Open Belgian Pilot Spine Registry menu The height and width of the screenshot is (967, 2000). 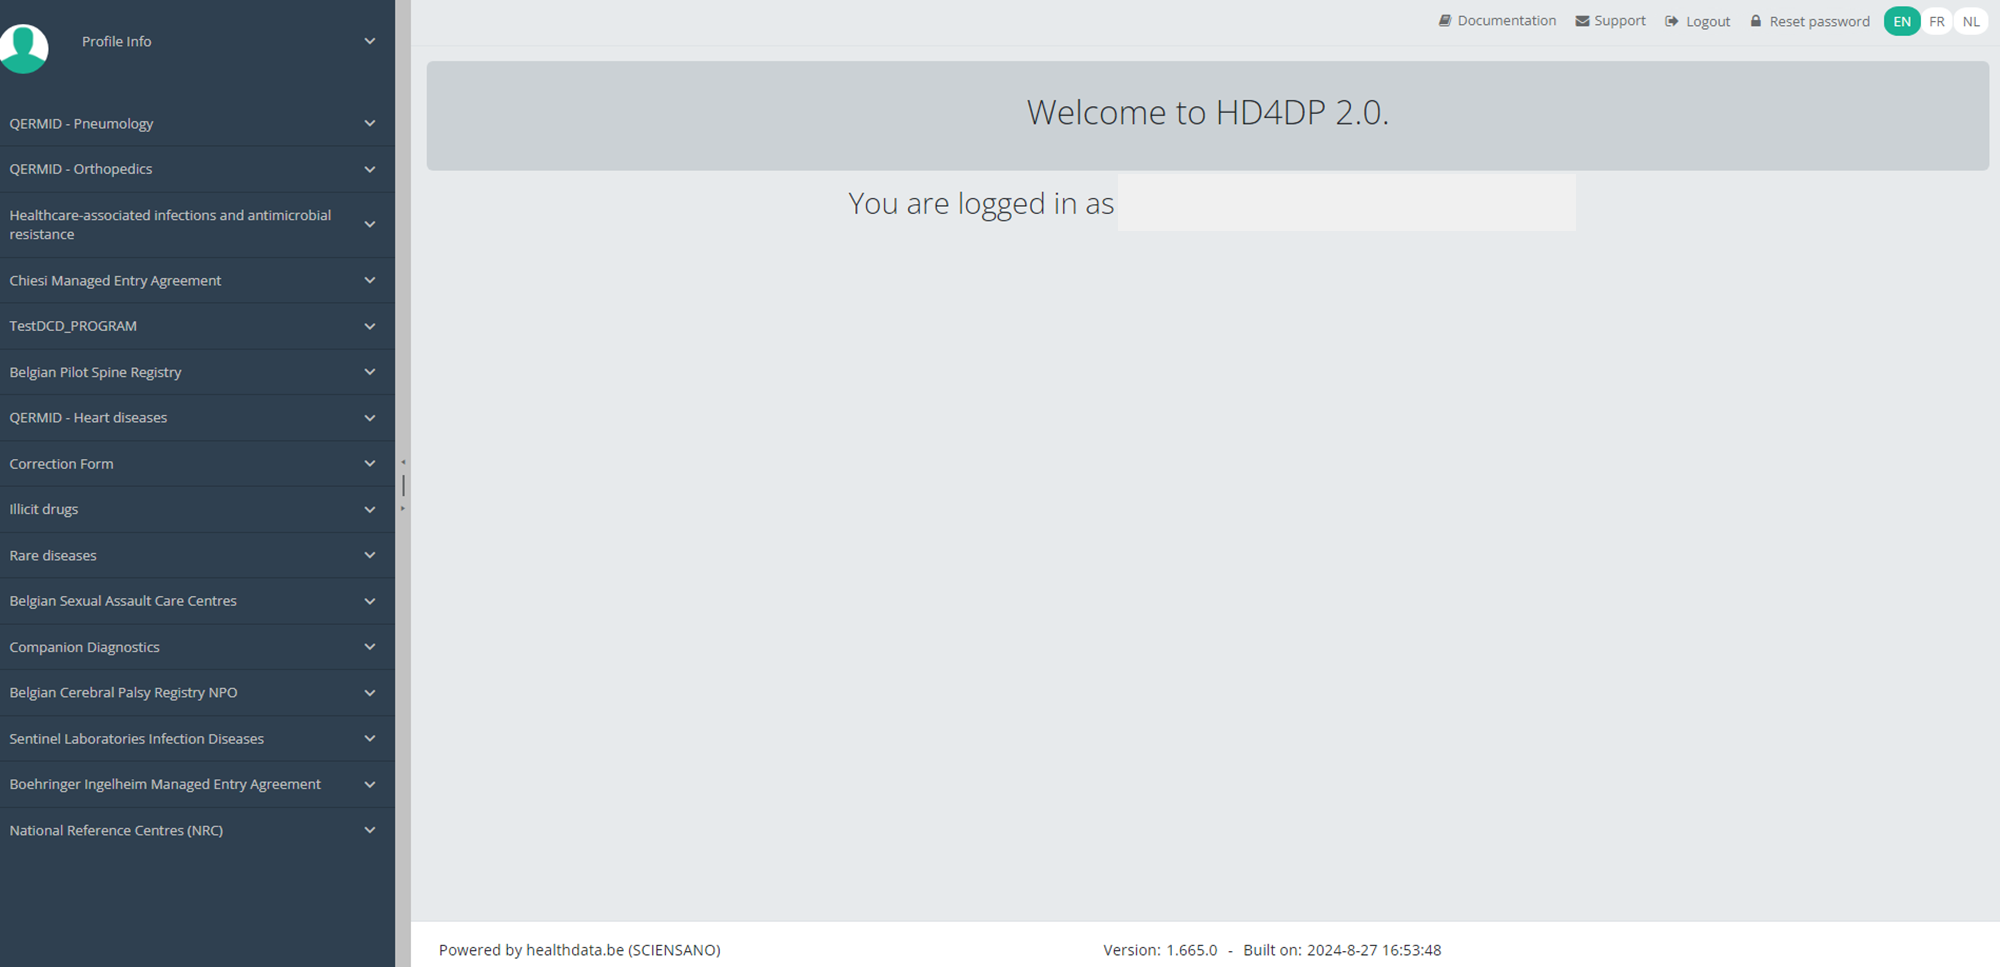(x=96, y=372)
